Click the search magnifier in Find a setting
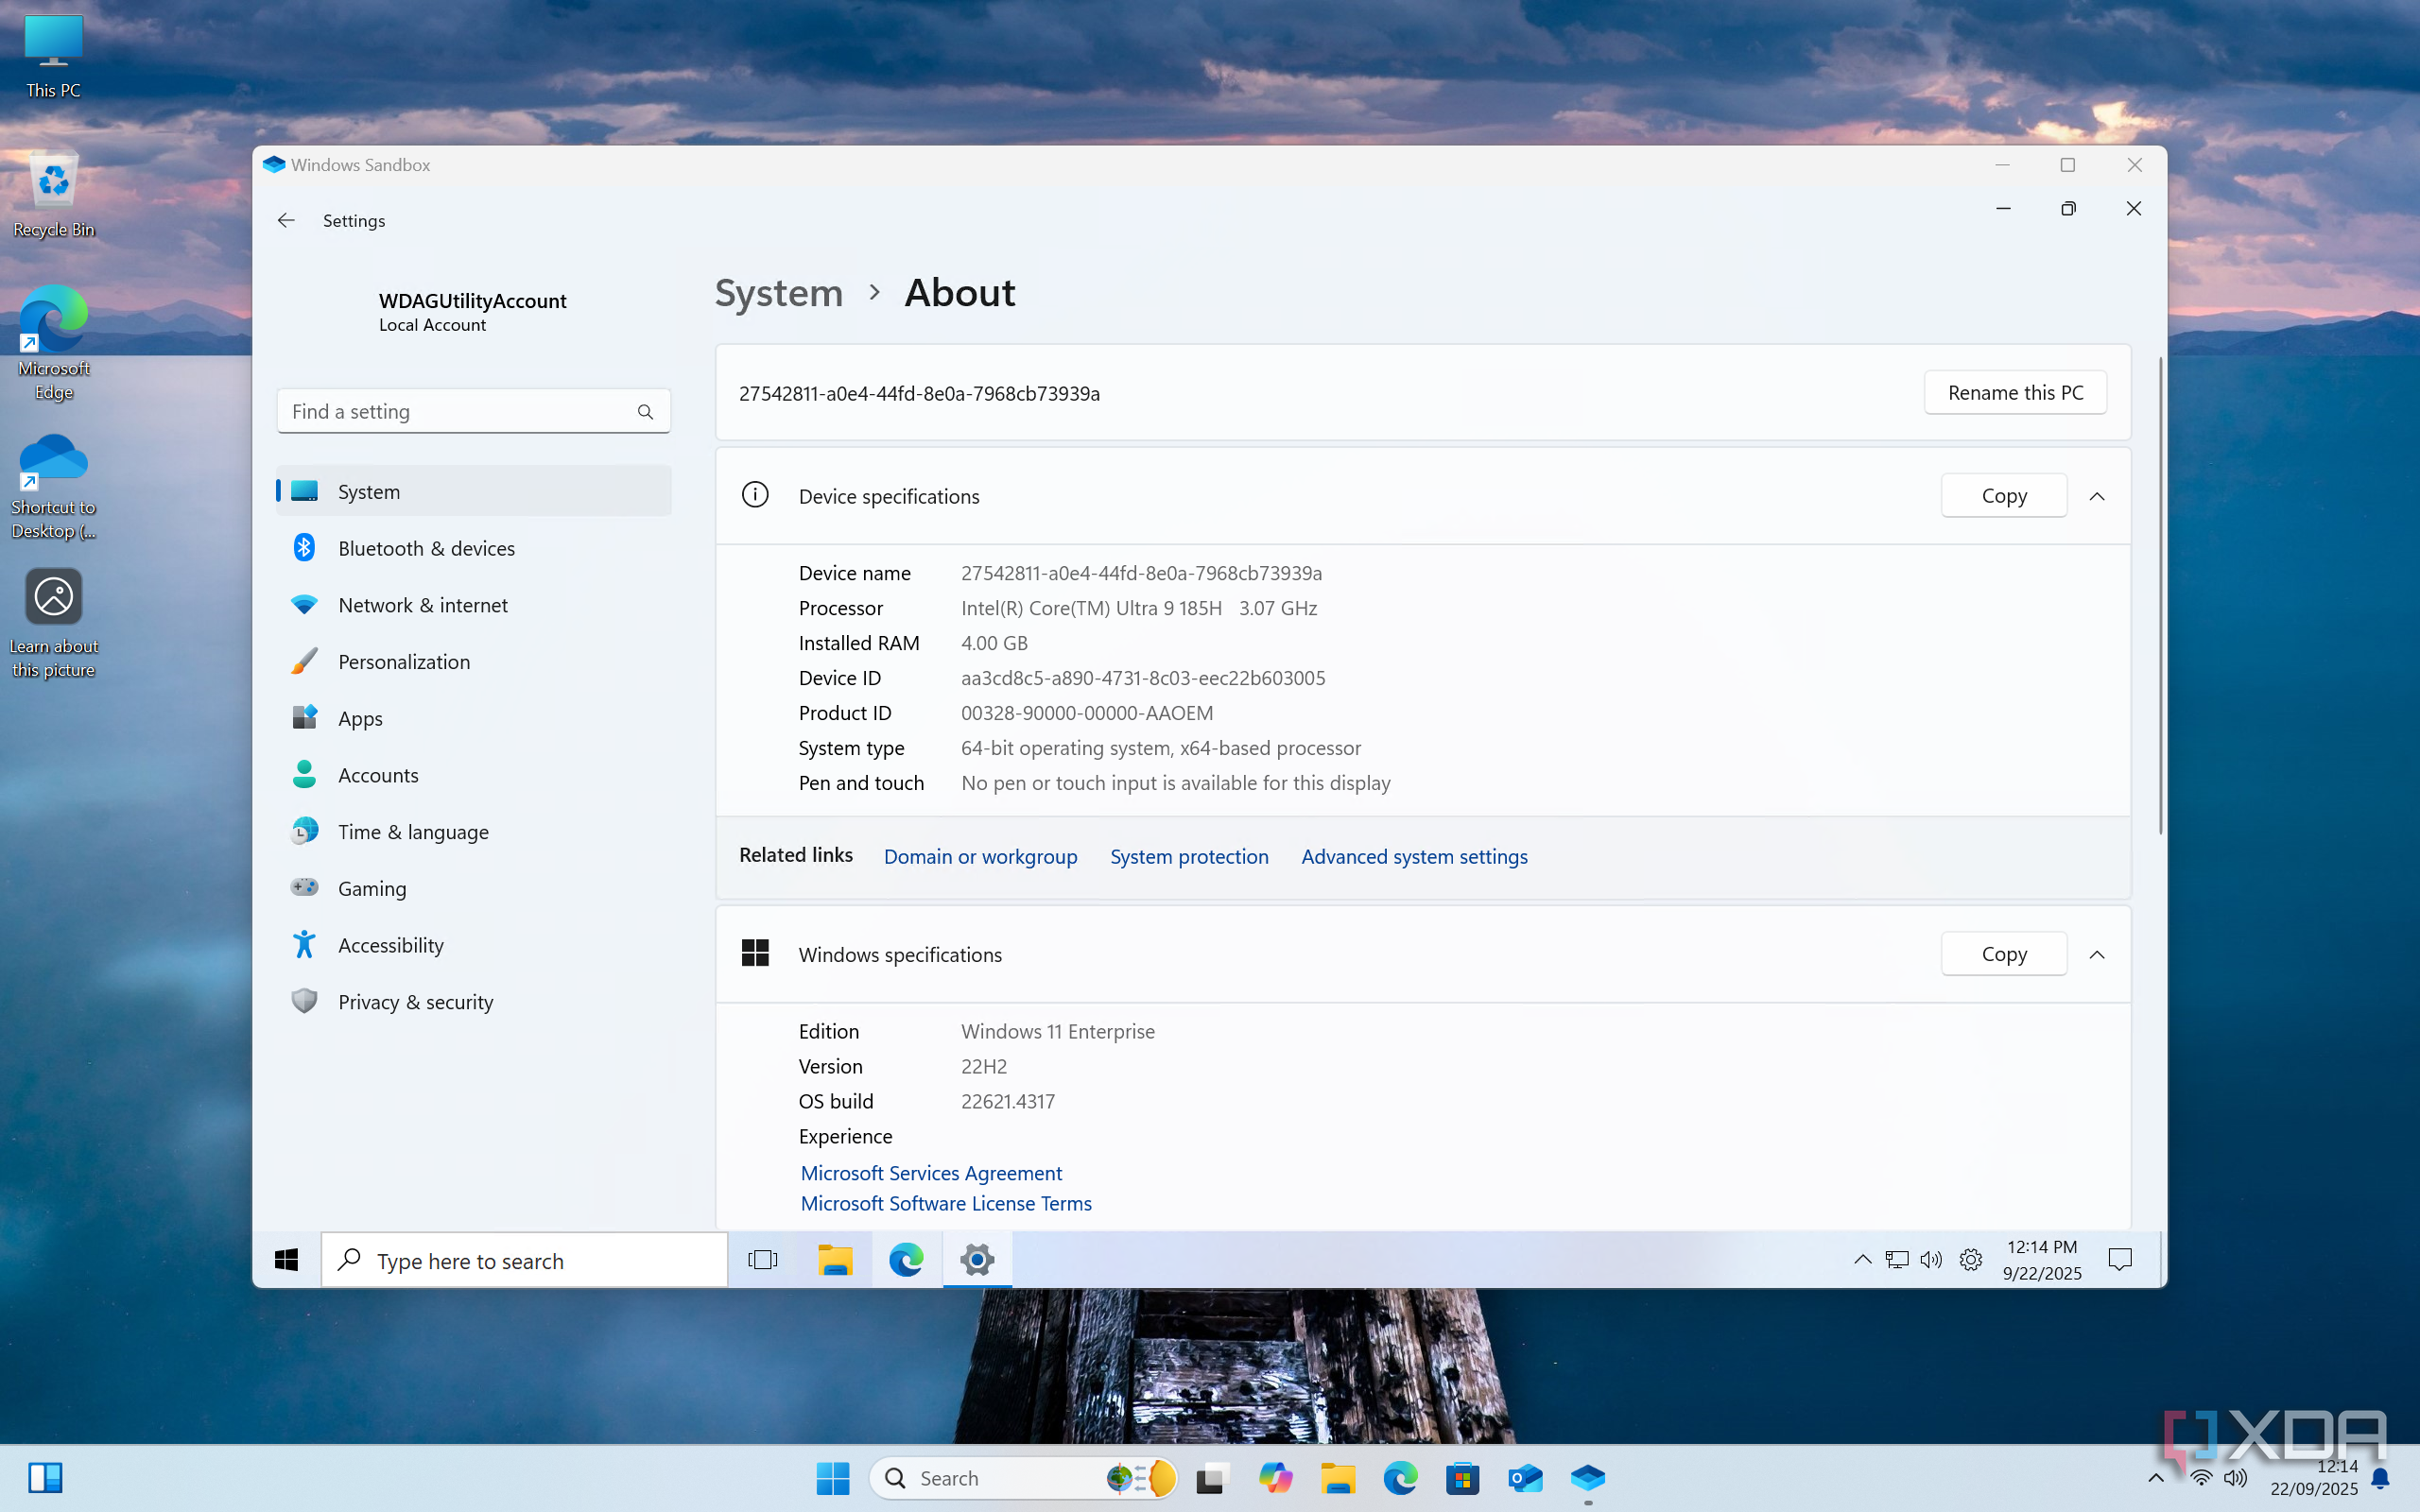Viewport: 2420px width, 1512px height. [x=645, y=412]
